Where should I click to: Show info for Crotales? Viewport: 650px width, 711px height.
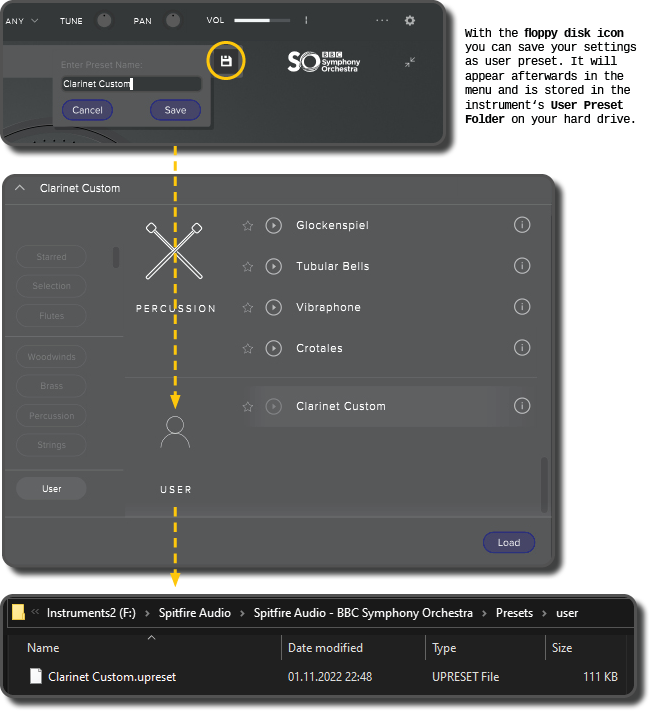522,348
